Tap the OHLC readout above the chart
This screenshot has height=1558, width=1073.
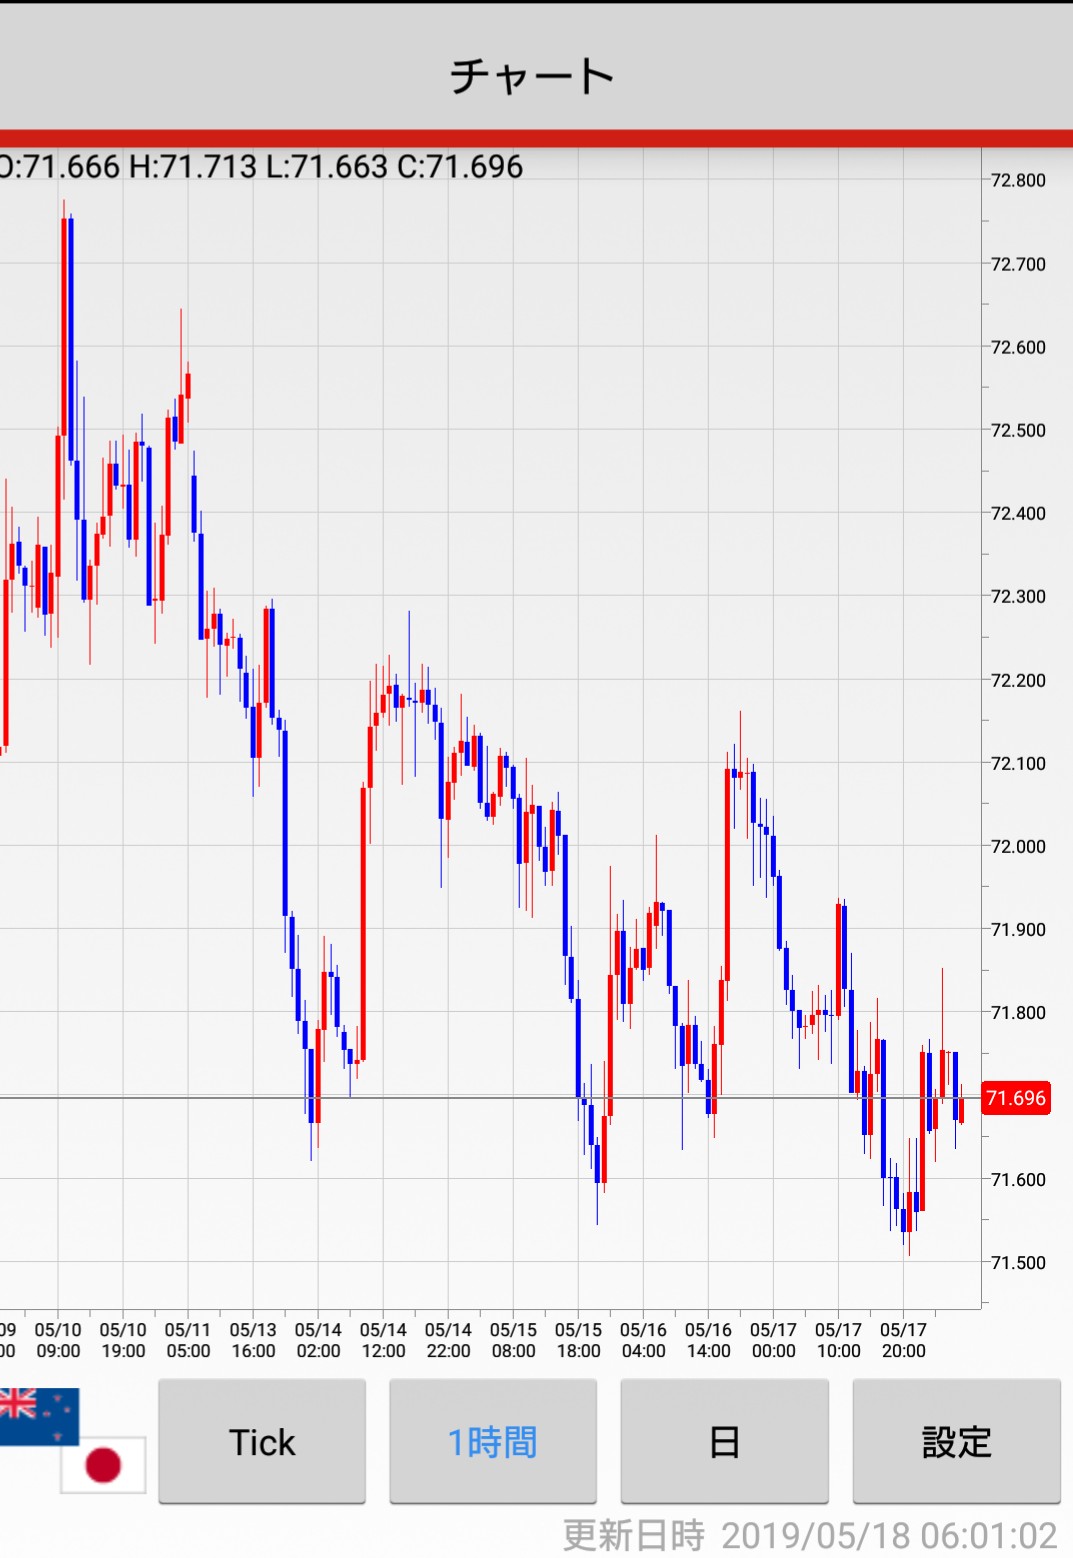(x=262, y=166)
